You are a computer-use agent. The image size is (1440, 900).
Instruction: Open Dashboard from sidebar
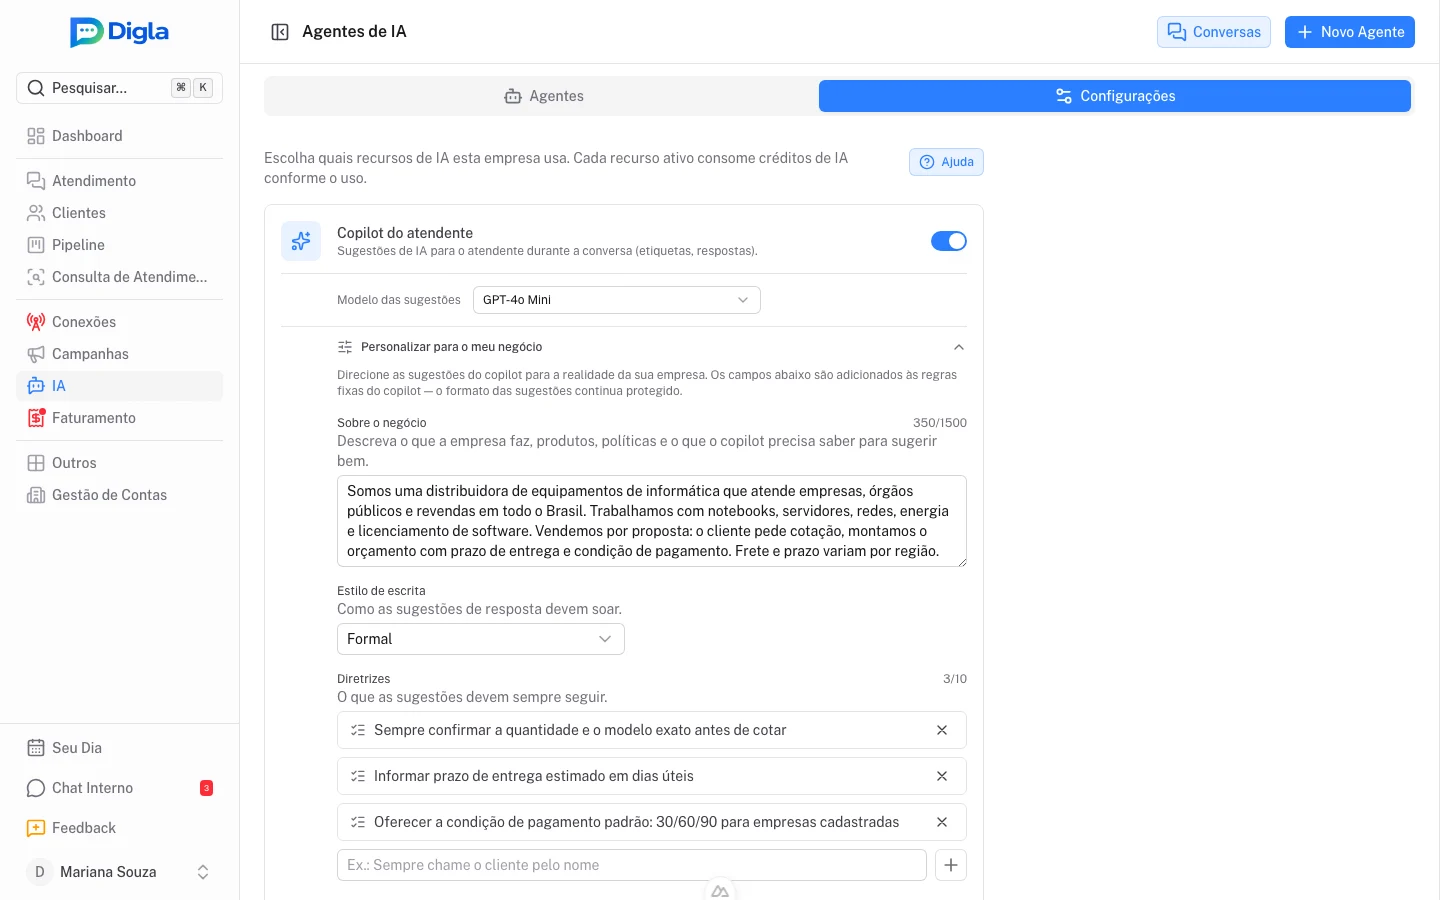pyautogui.click(x=119, y=136)
